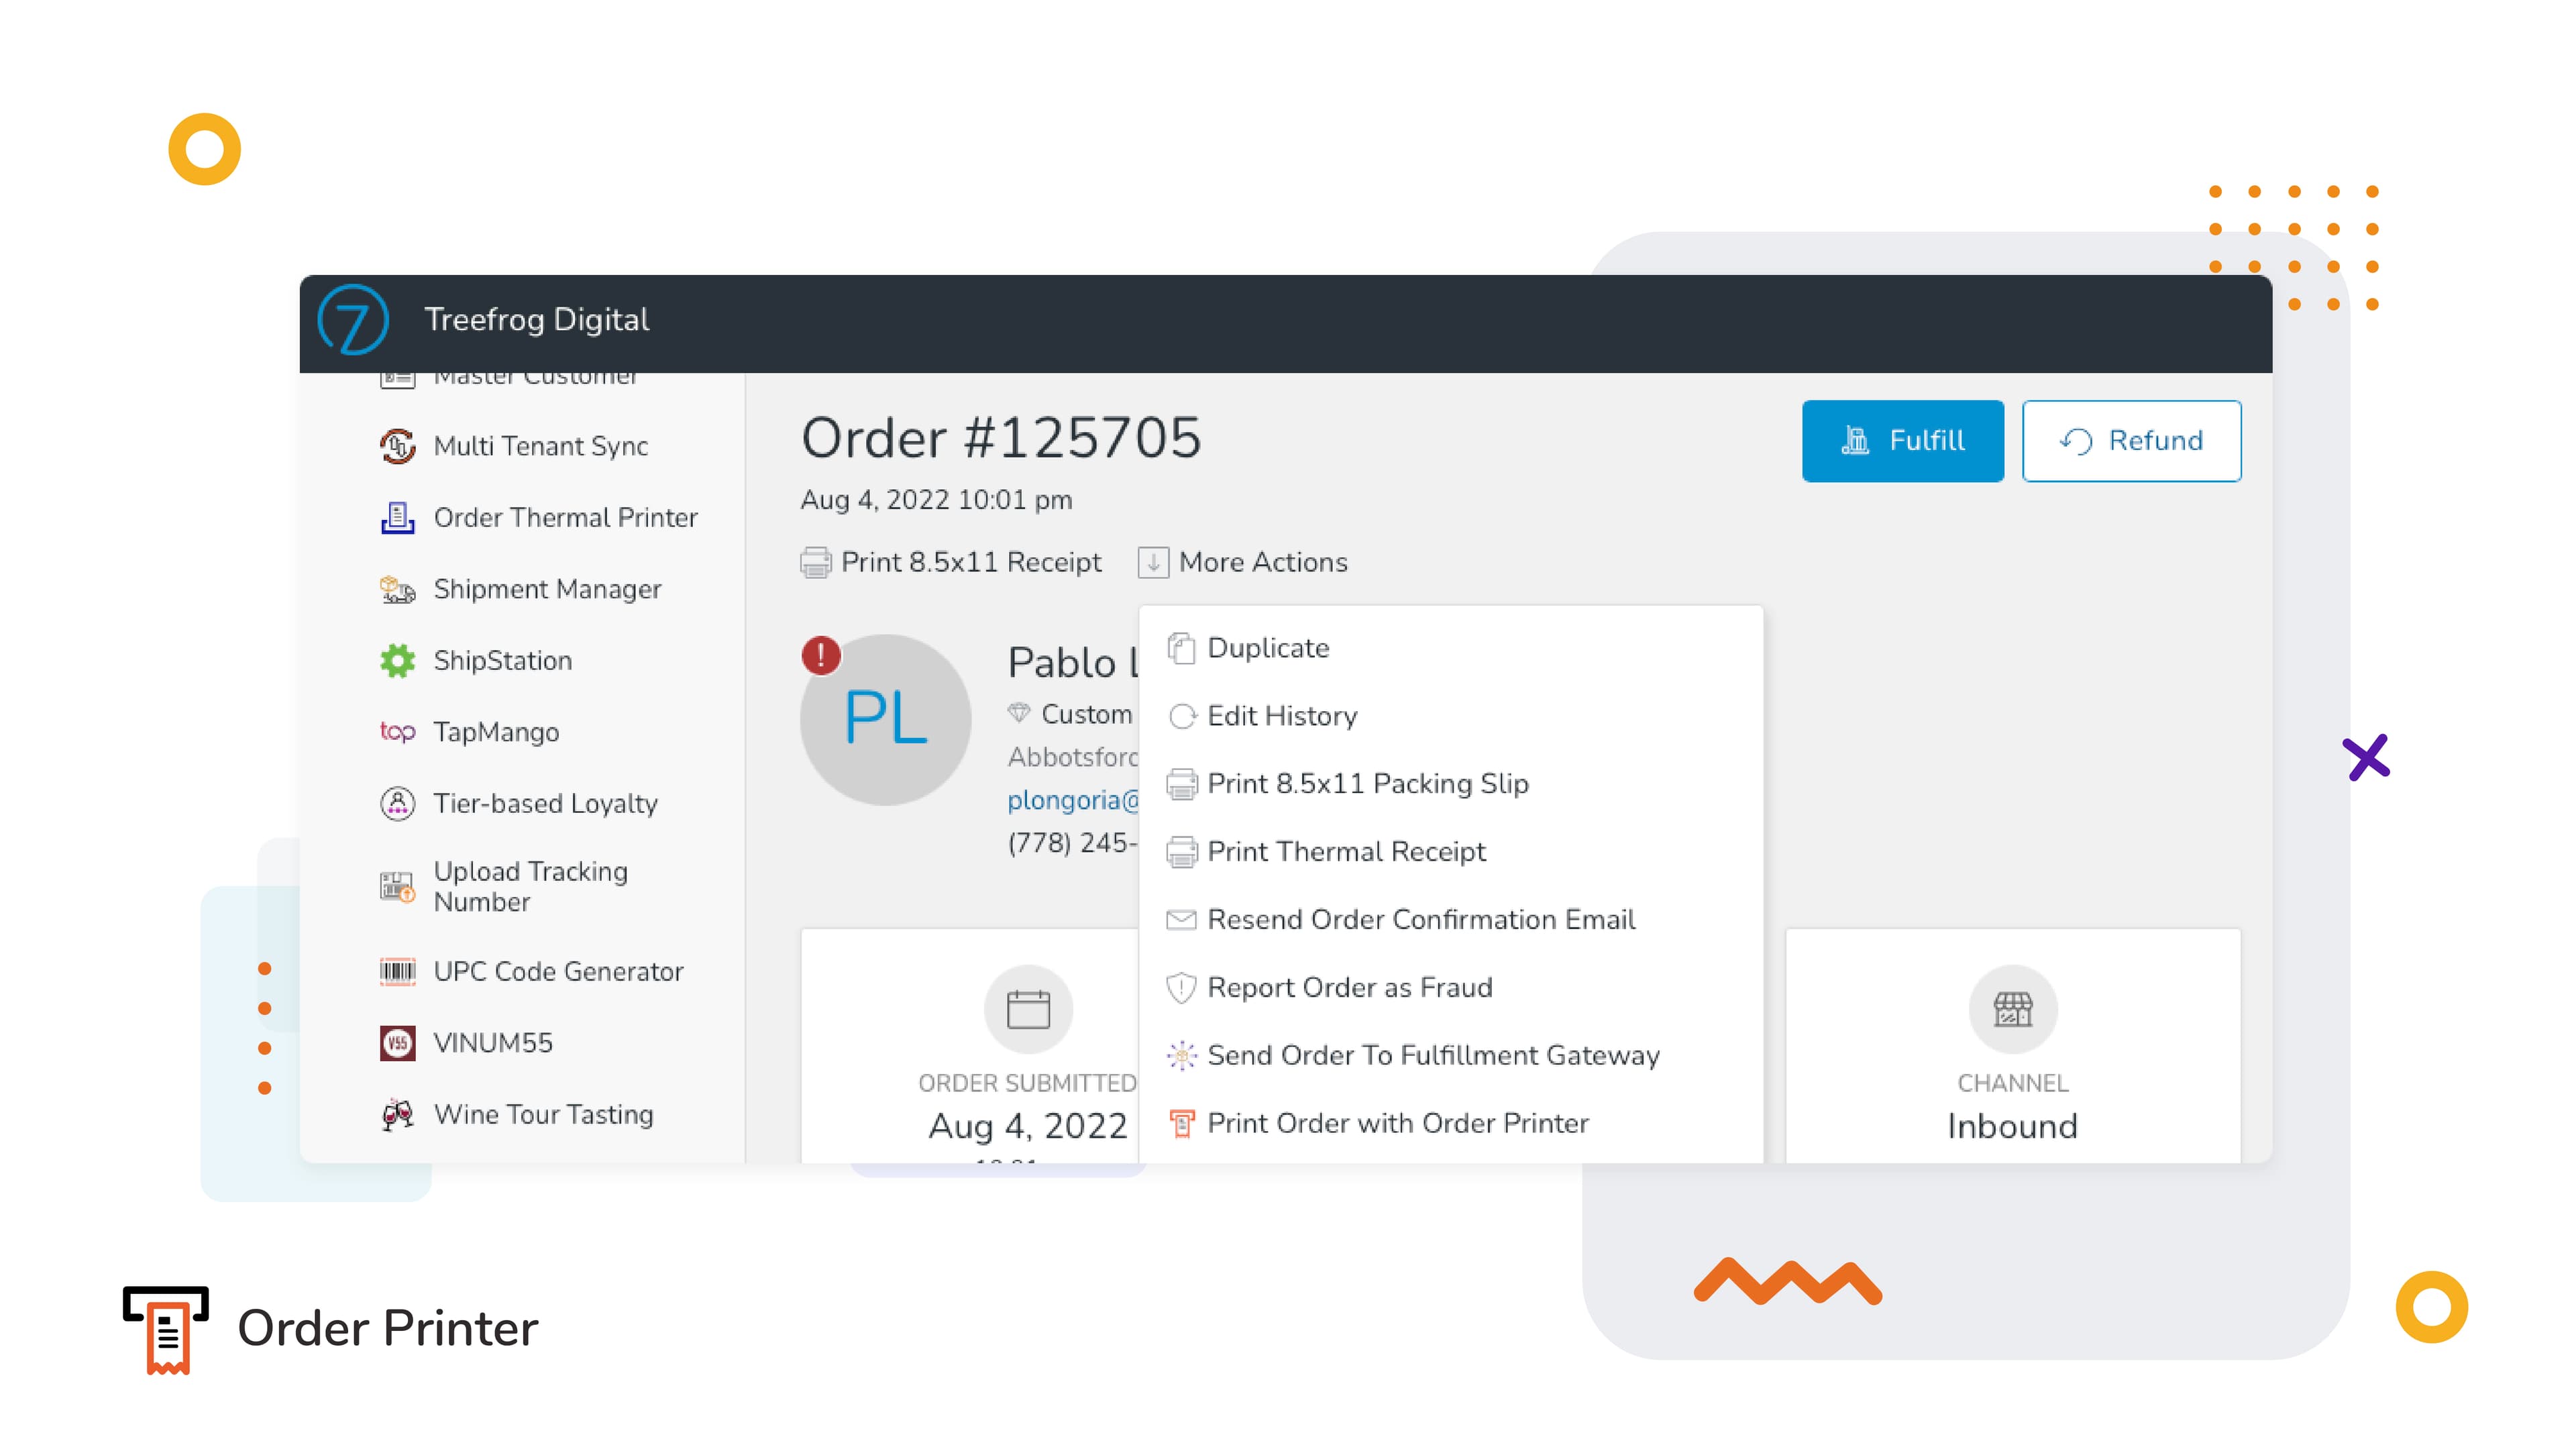Click the shield icon for Report Fraud
The width and height of the screenshot is (2576, 1449).
click(x=1181, y=988)
